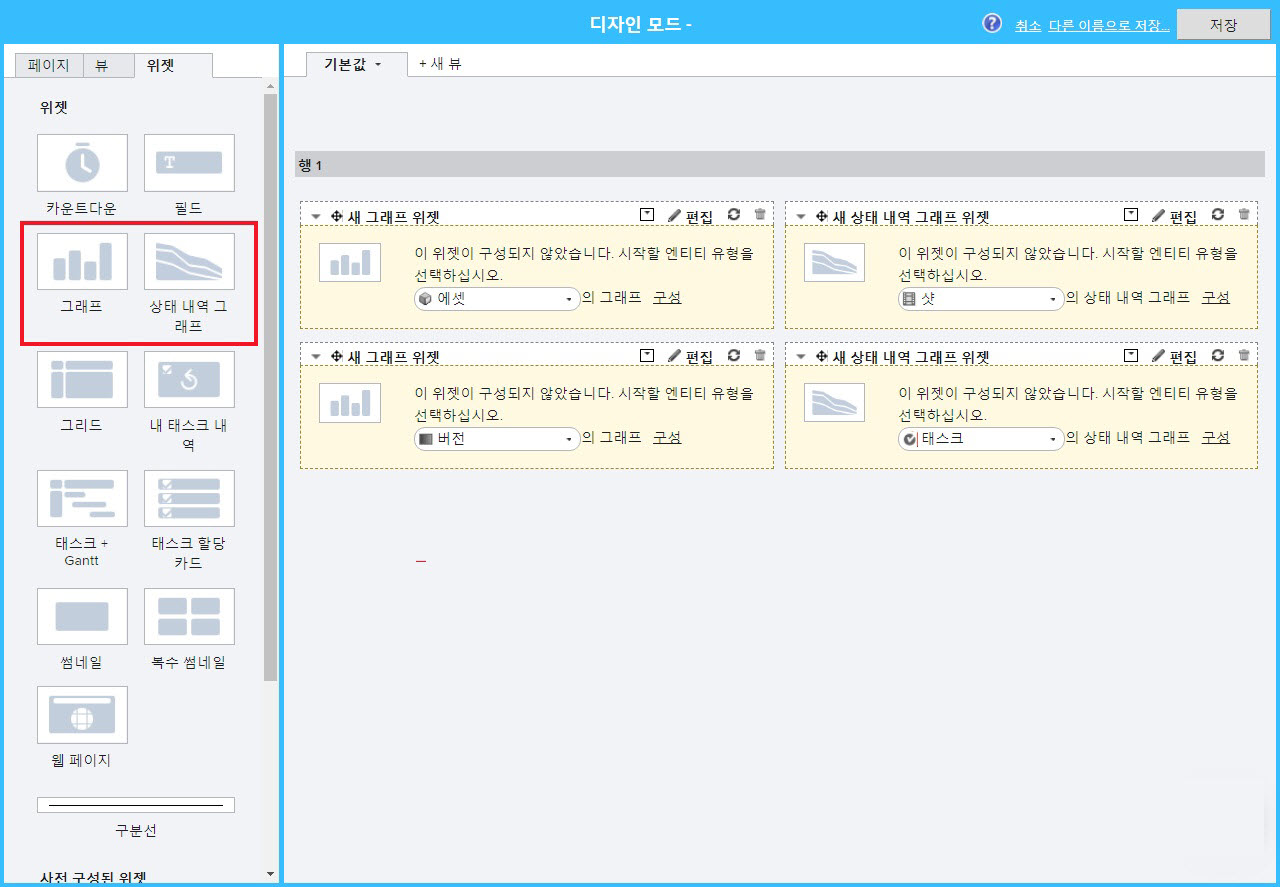Image resolution: width=1280 pixels, height=887 pixels.
Task: Delete the 샷 status history widget
Action: click(1244, 215)
